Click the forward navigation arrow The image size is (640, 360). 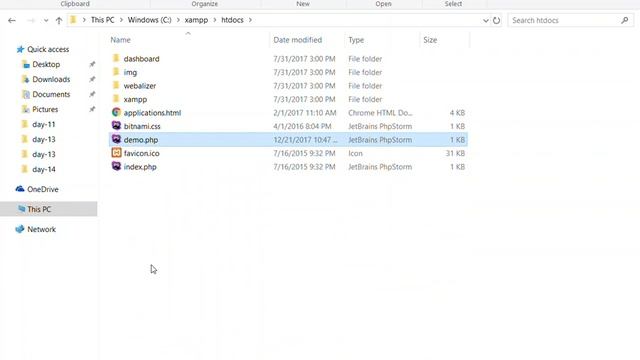(31, 20)
